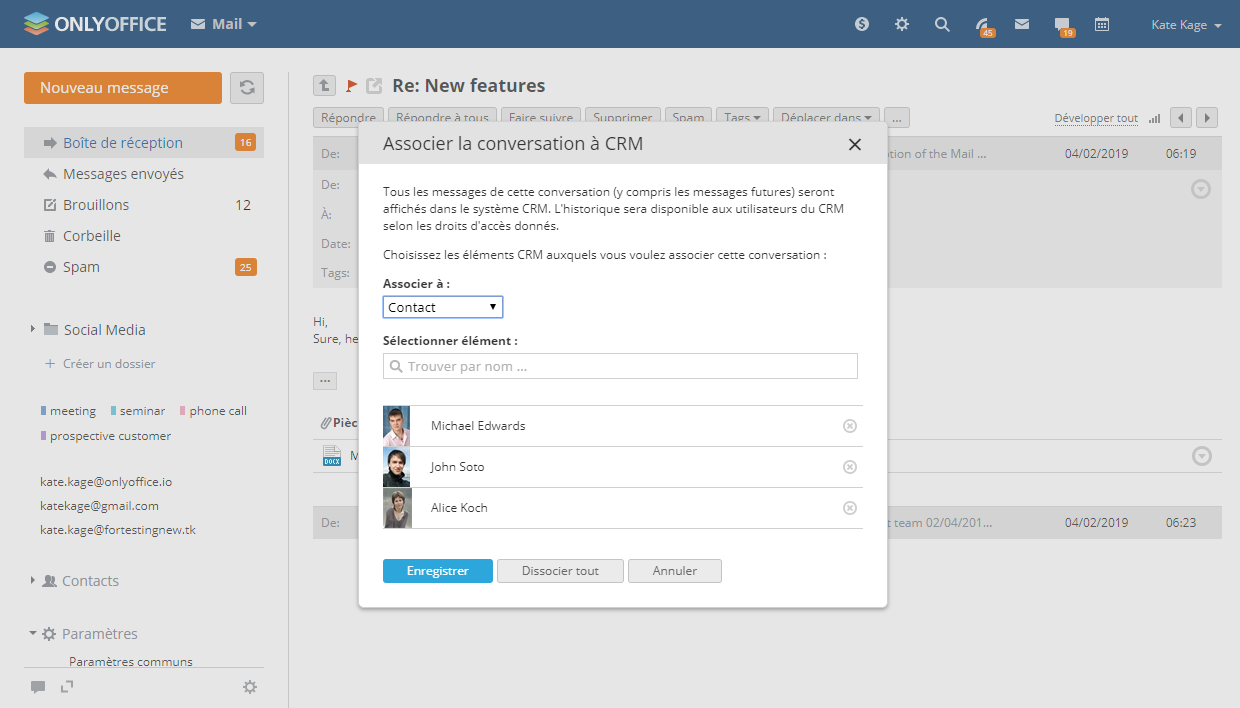Remove Michael Edwards from linked contacts
The image size is (1240, 708).
tap(850, 426)
